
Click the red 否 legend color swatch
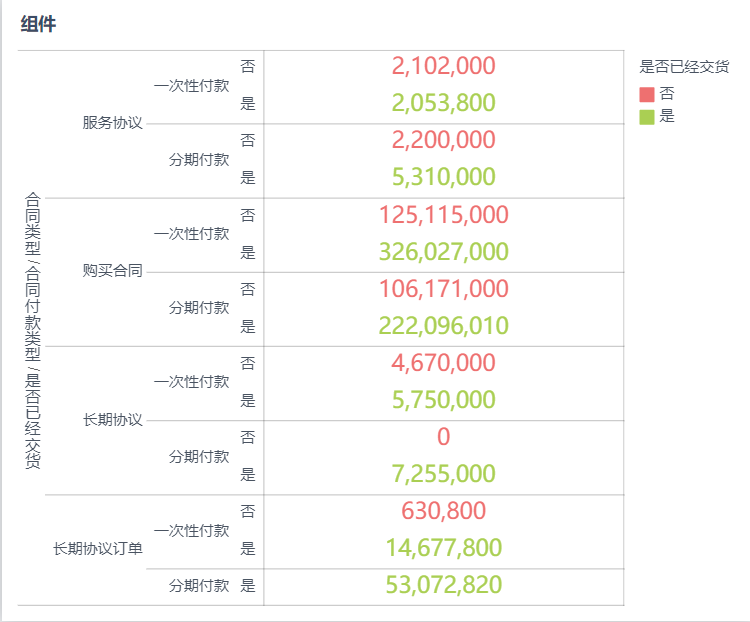click(647, 94)
